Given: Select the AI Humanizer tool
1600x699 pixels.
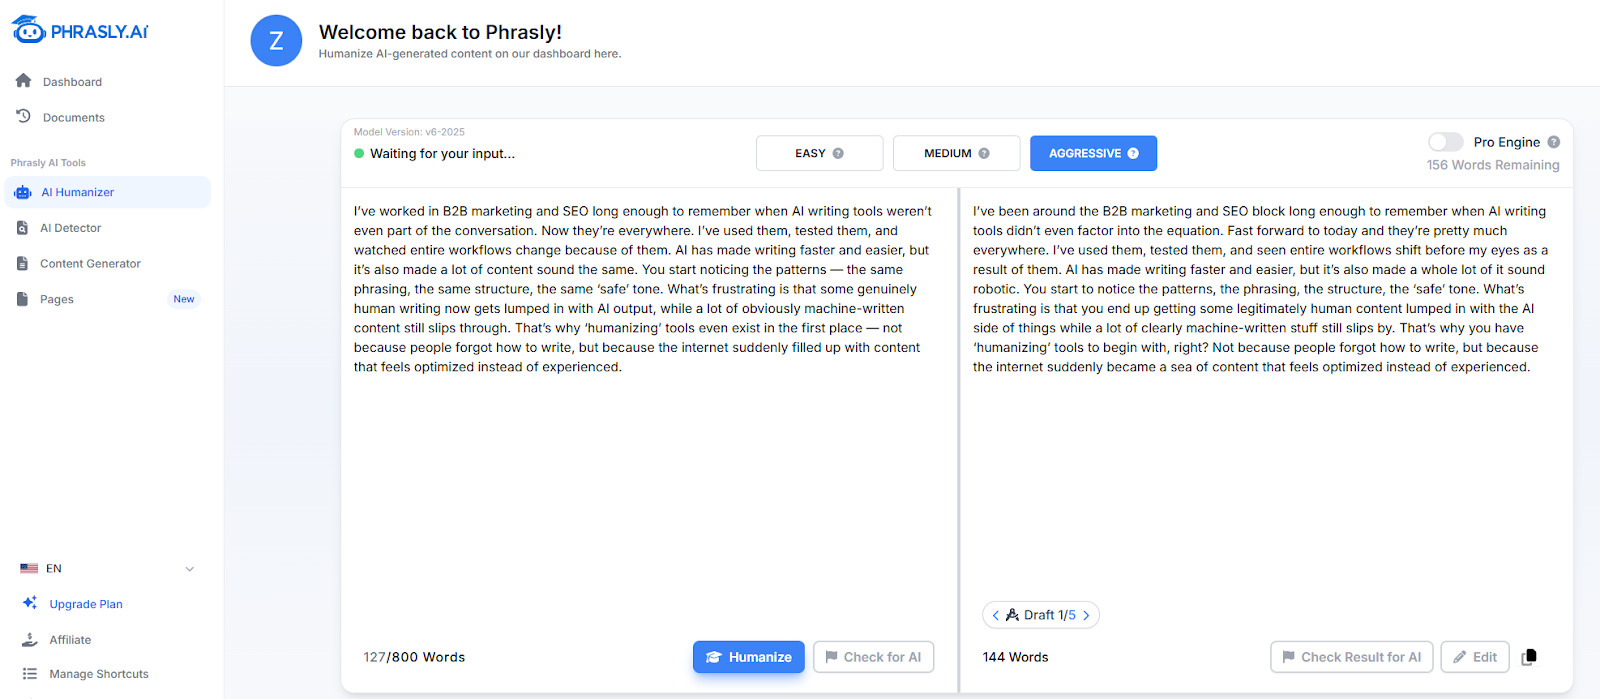Looking at the screenshot, I should 75,191.
